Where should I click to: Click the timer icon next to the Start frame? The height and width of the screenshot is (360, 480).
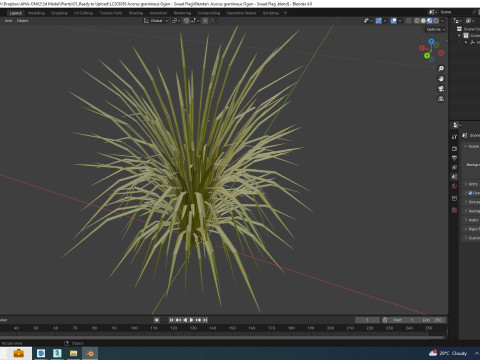(x=385, y=320)
